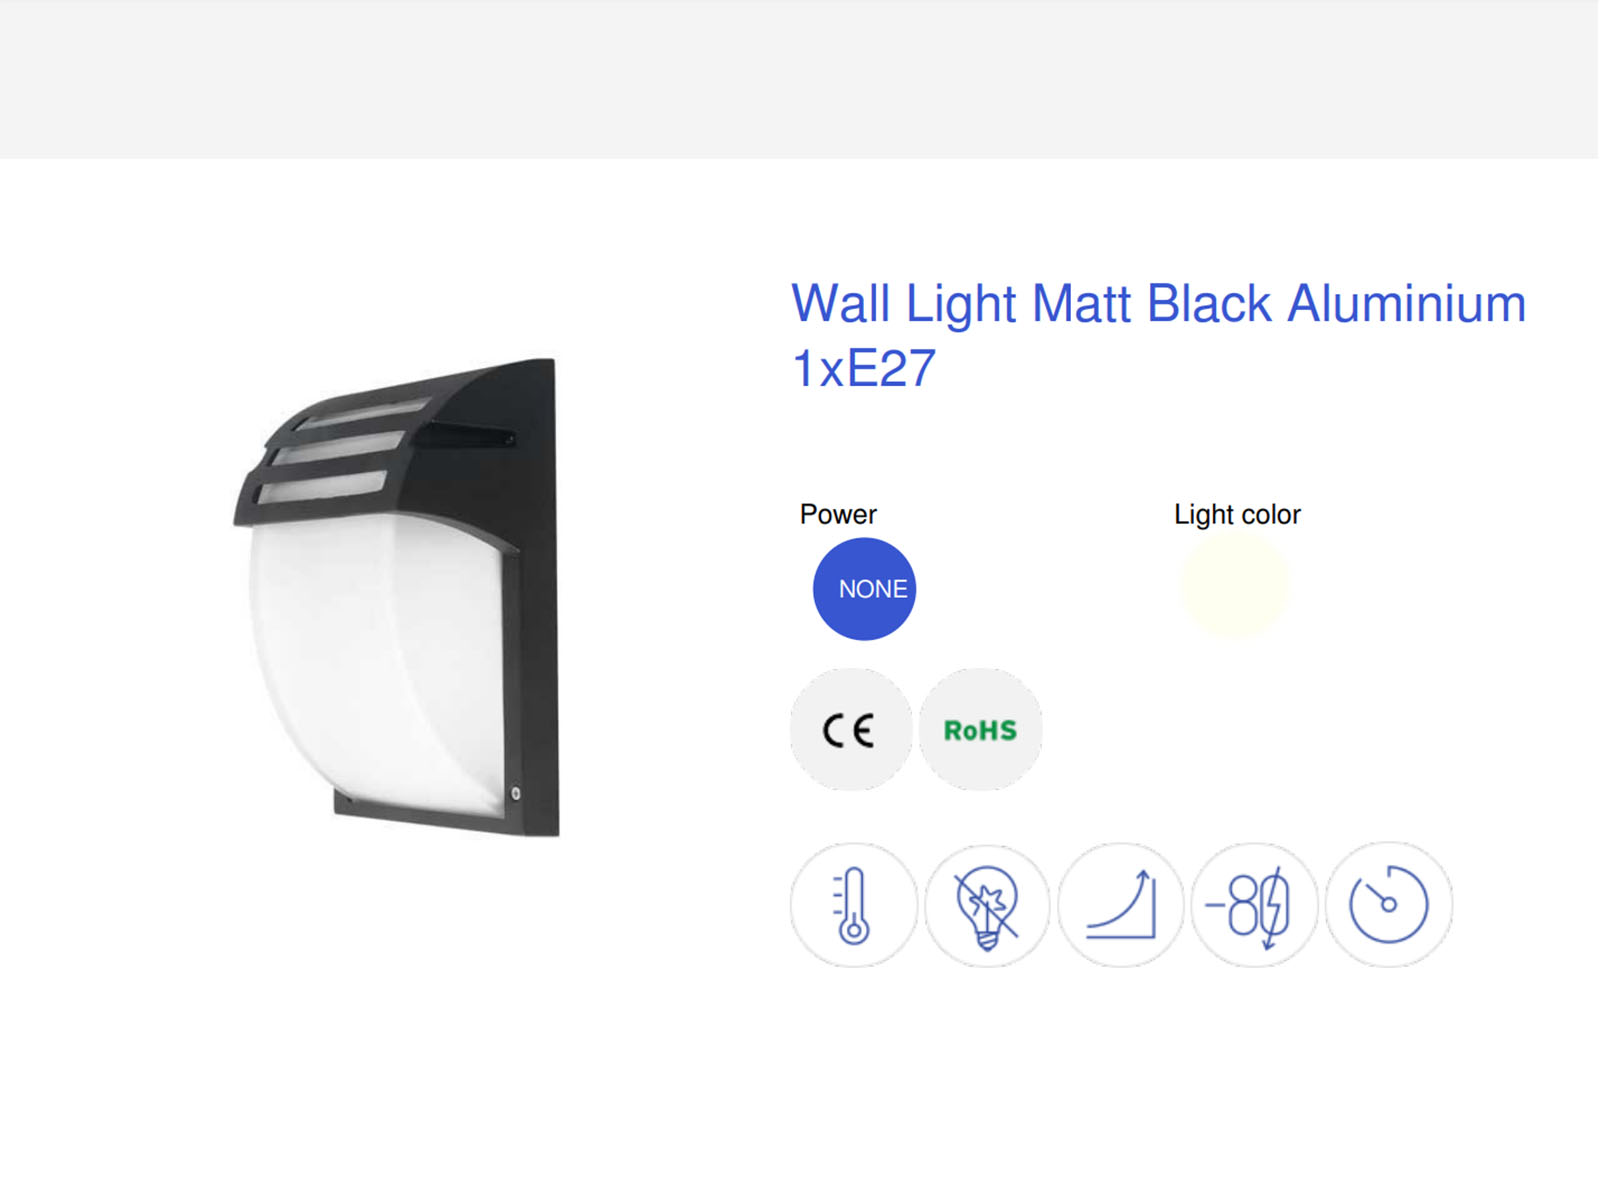The height and width of the screenshot is (1200, 1600).
Task: Click the small screw on the lamp's base
Action: pyautogui.click(x=515, y=793)
